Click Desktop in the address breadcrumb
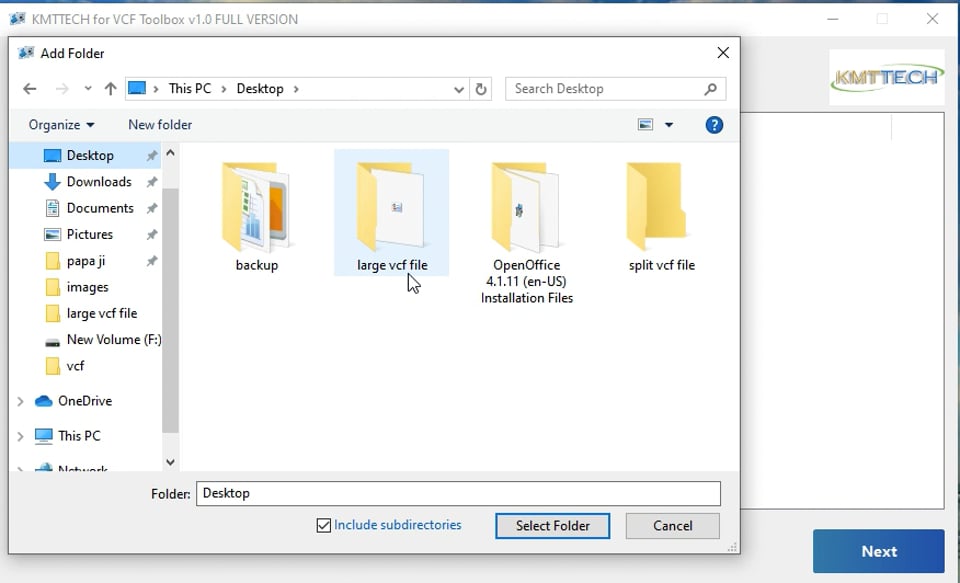960x583 pixels. (x=260, y=89)
